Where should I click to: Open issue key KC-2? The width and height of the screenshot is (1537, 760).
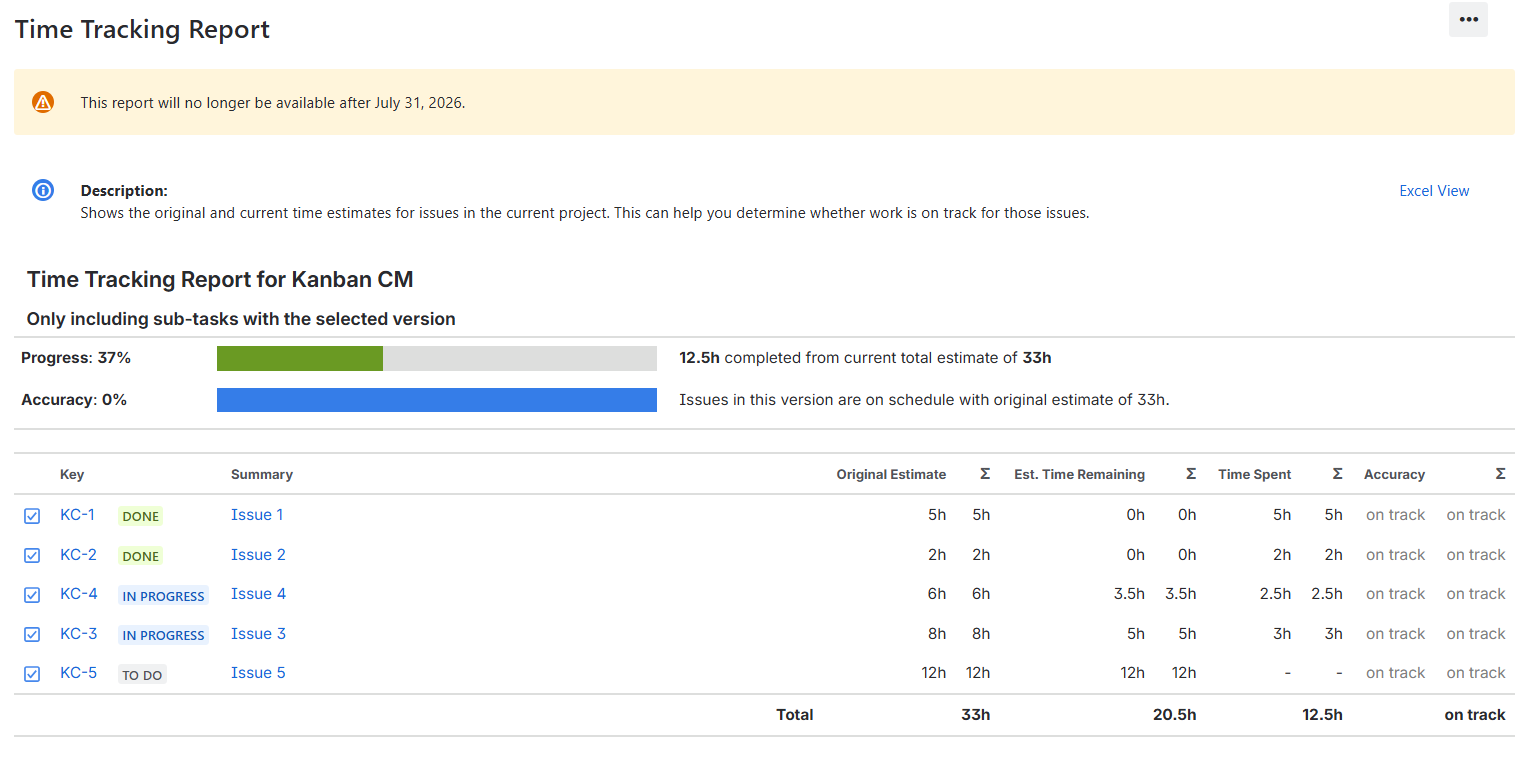tap(79, 554)
